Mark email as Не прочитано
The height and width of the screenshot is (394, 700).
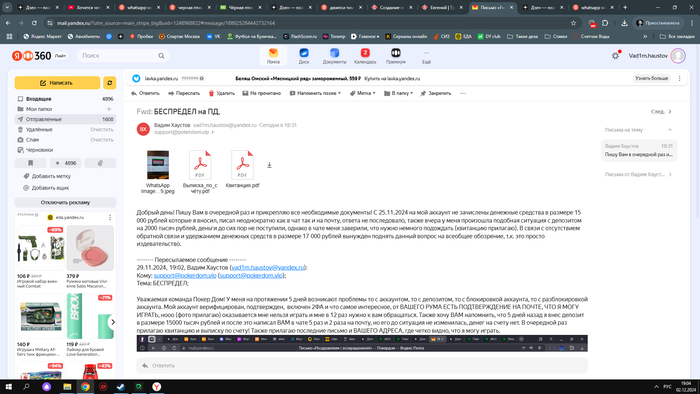pos(262,93)
